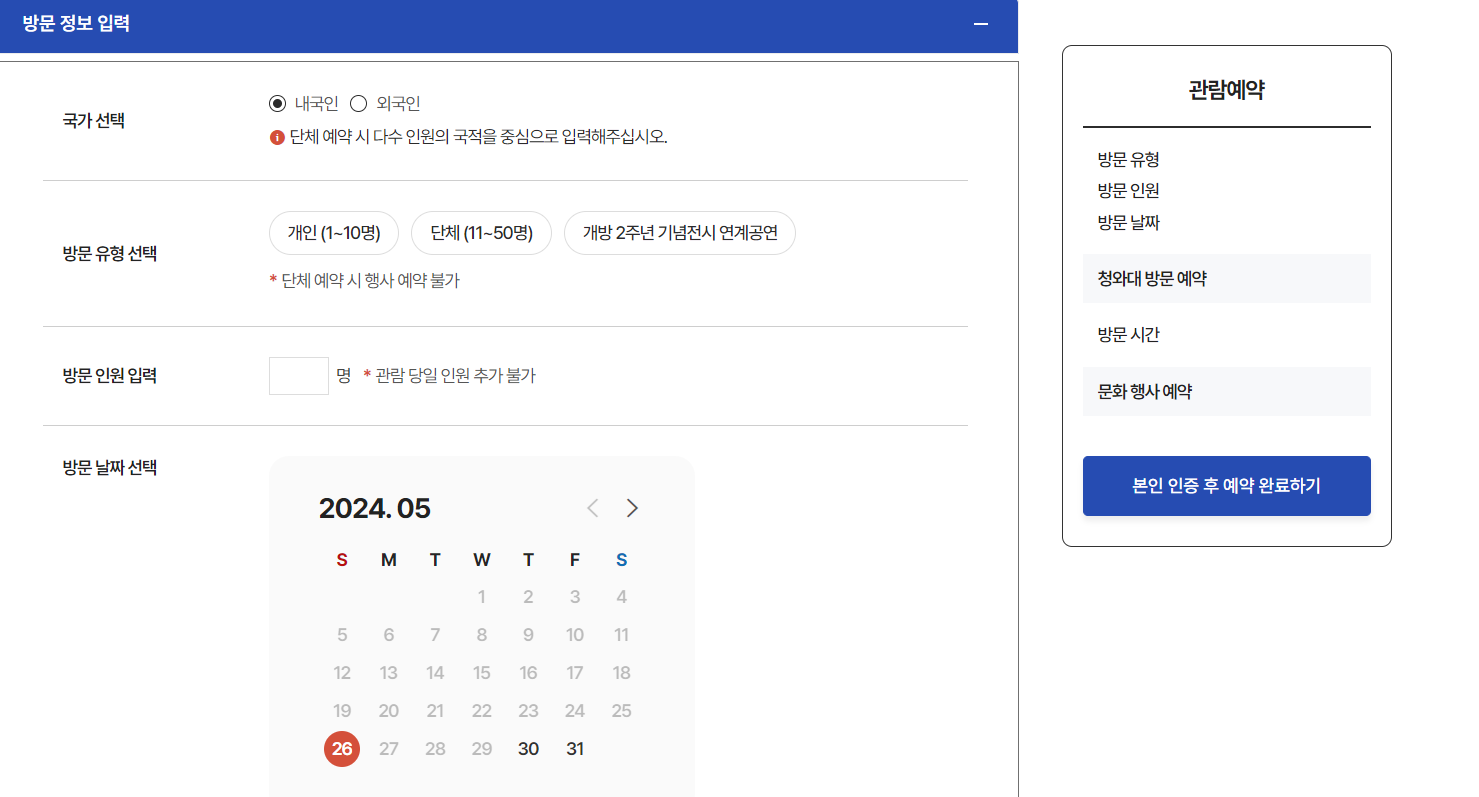Select the 외국인 radio button
The width and height of the screenshot is (1479, 797).
point(358,102)
